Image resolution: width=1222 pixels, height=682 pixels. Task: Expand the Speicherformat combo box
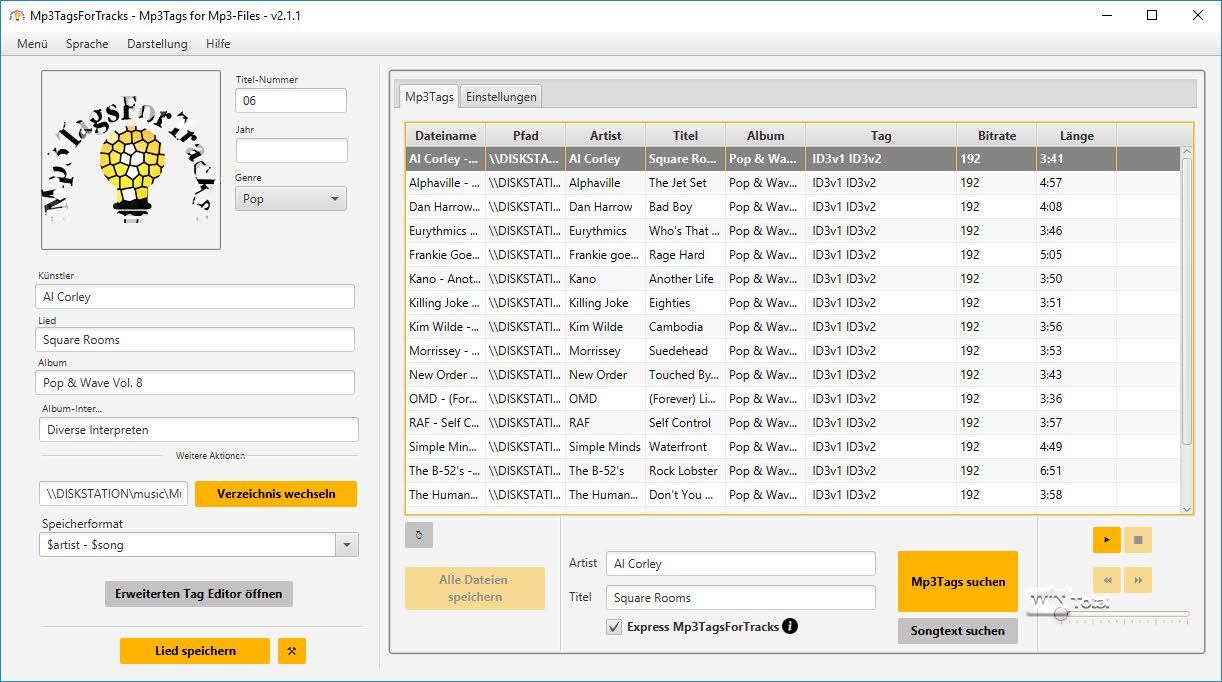click(x=347, y=545)
